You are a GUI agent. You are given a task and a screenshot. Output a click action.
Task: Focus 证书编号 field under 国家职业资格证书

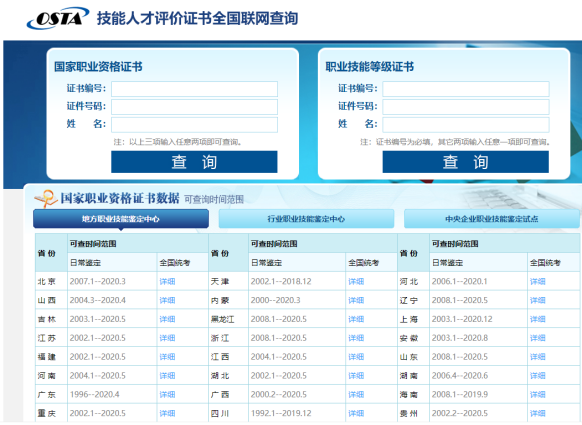coord(194,89)
